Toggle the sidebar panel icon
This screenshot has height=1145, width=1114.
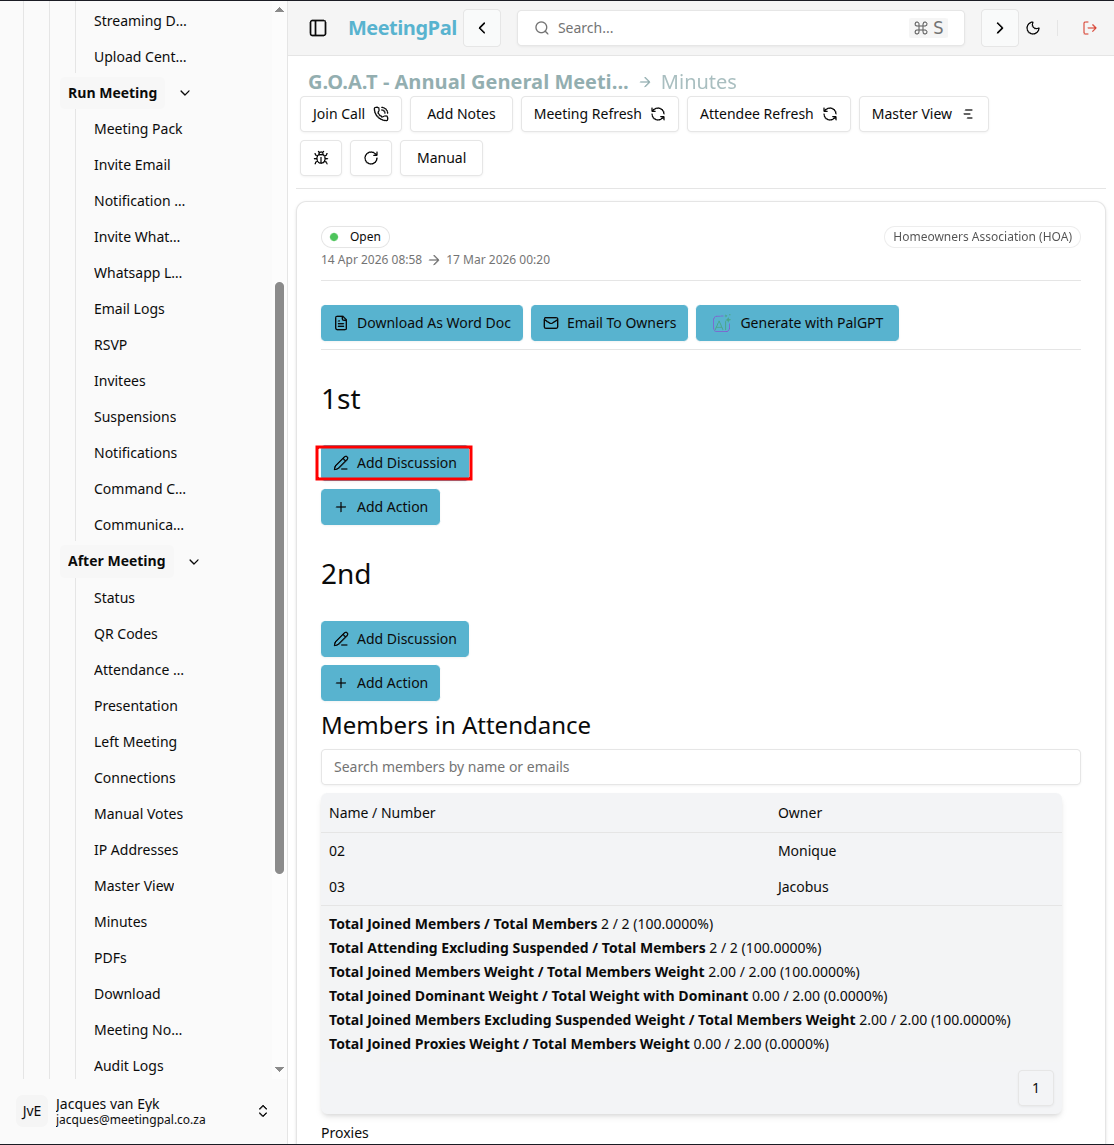click(x=318, y=28)
